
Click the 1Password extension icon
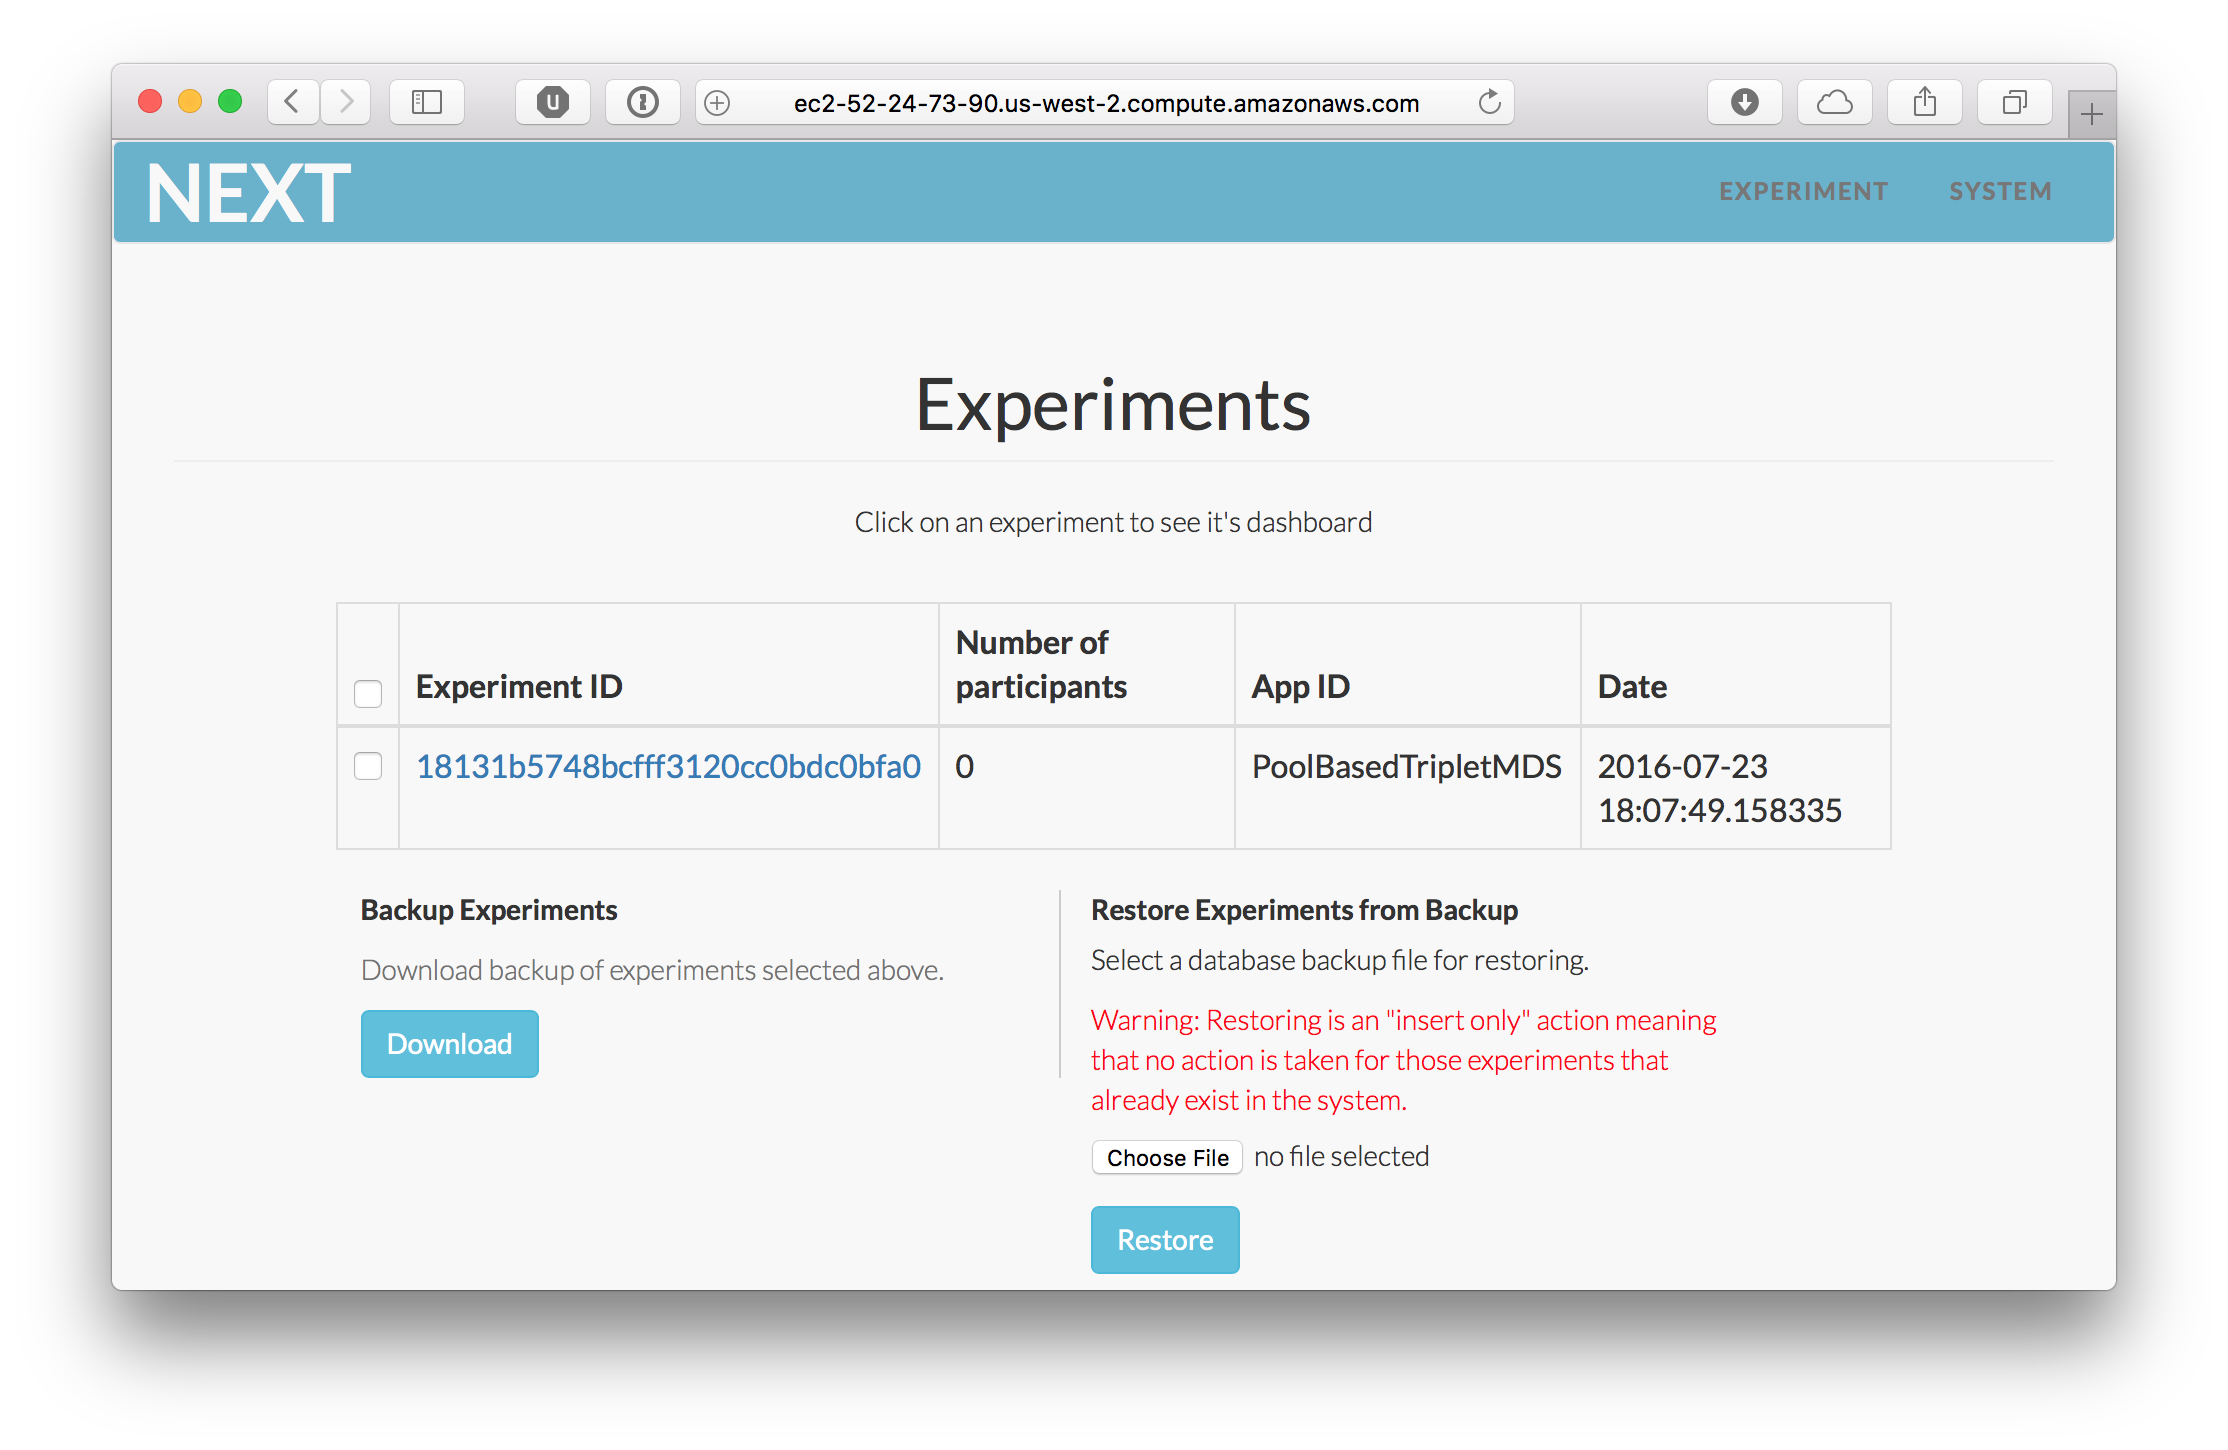(643, 102)
